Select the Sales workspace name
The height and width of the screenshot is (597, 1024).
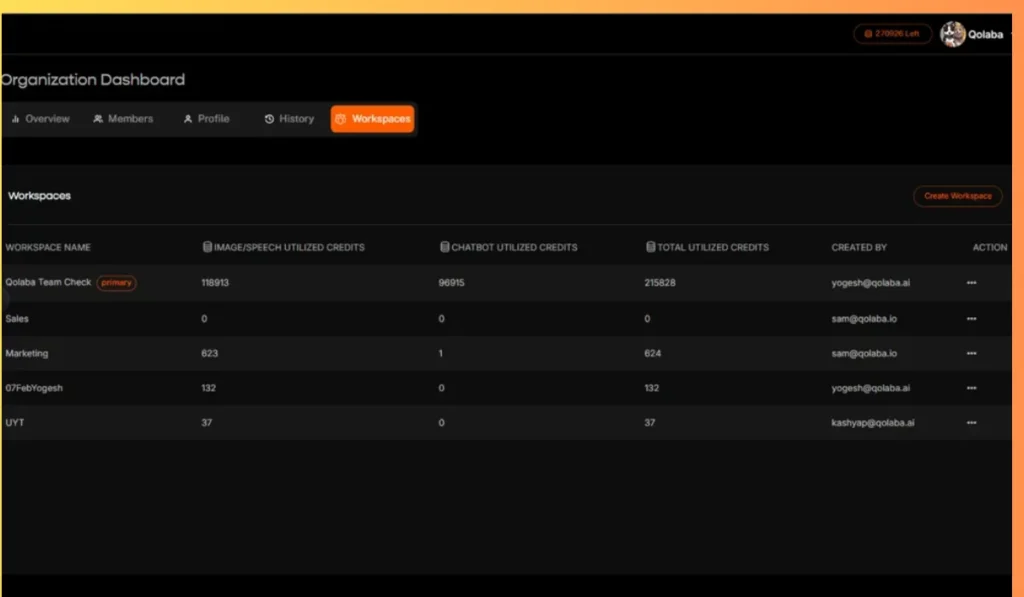pos(17,319)
